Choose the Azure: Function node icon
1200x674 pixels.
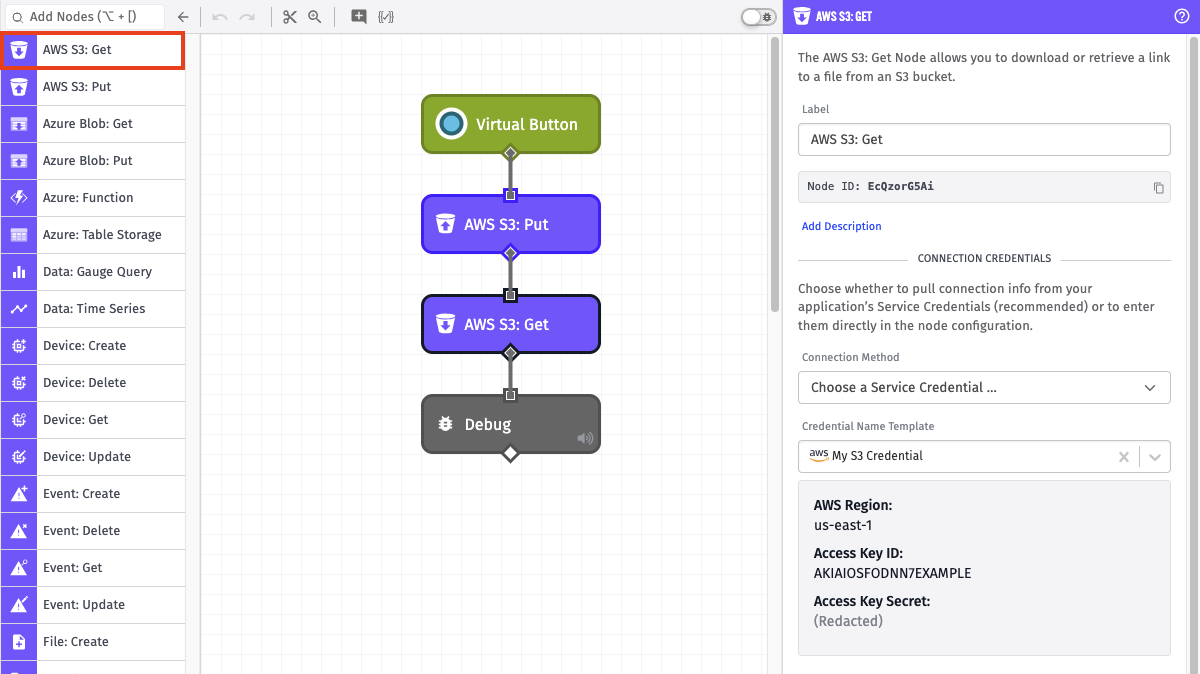(18, 198)
